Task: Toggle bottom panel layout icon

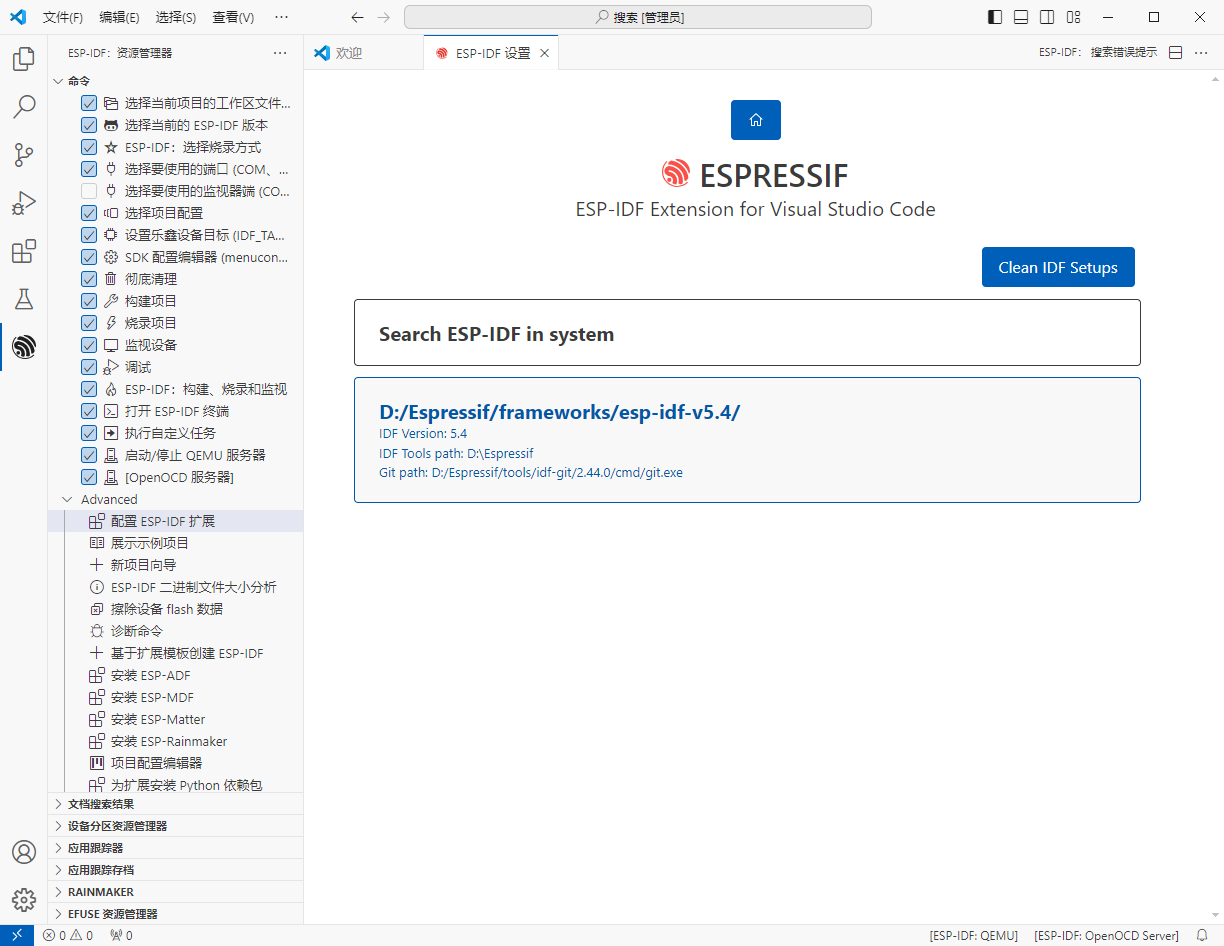Action: 1021,17
